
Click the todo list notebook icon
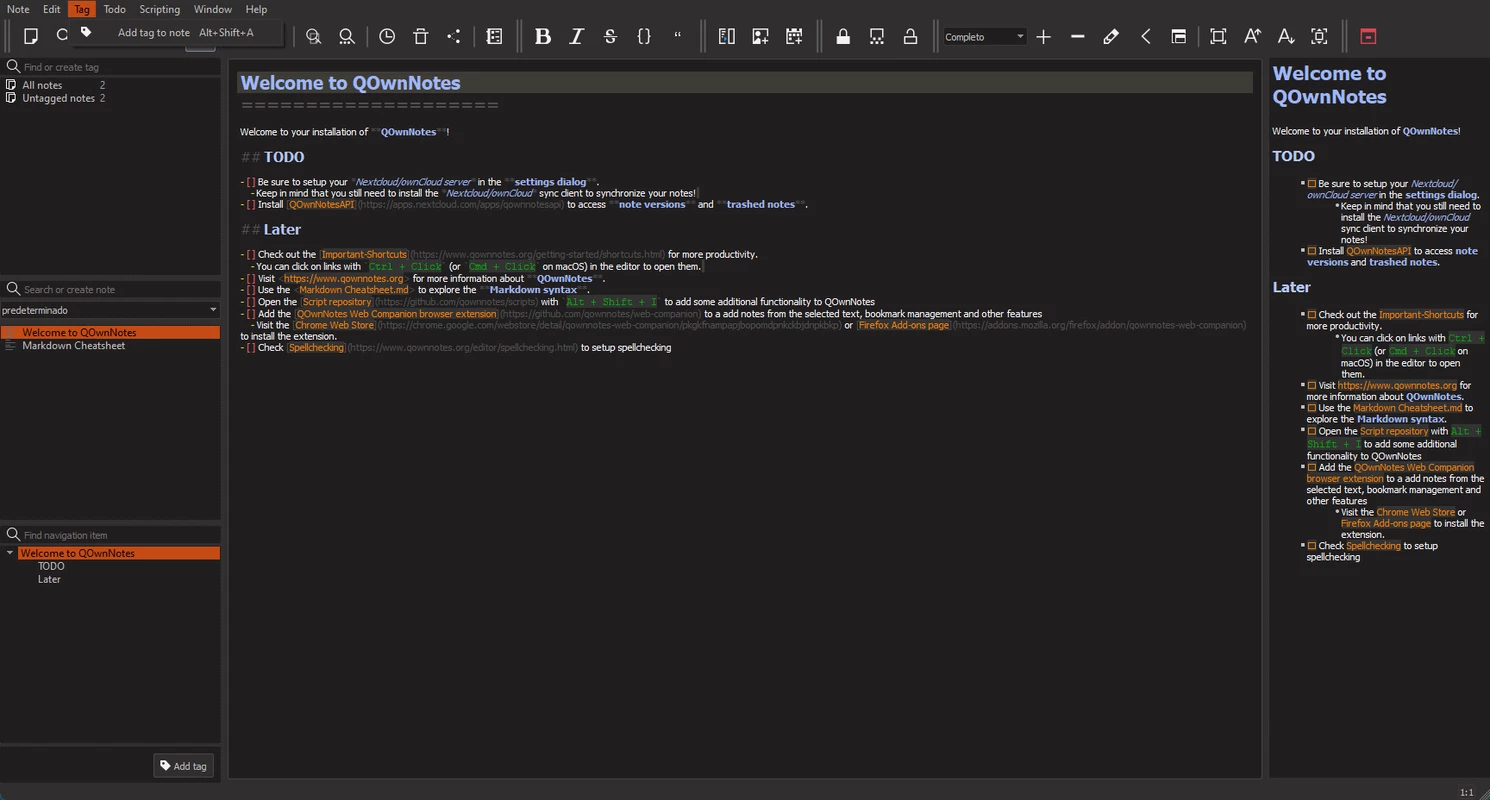[494, 36]
